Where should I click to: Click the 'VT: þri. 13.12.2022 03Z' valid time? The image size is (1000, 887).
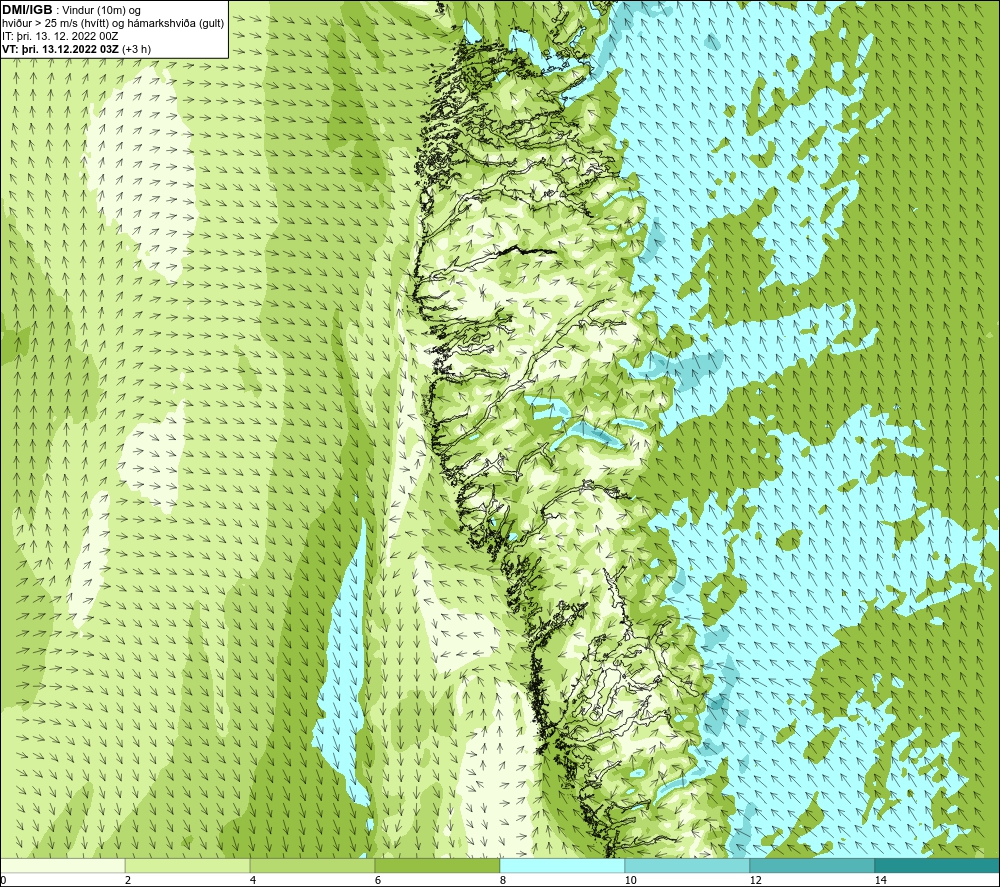tap(60, 49)
